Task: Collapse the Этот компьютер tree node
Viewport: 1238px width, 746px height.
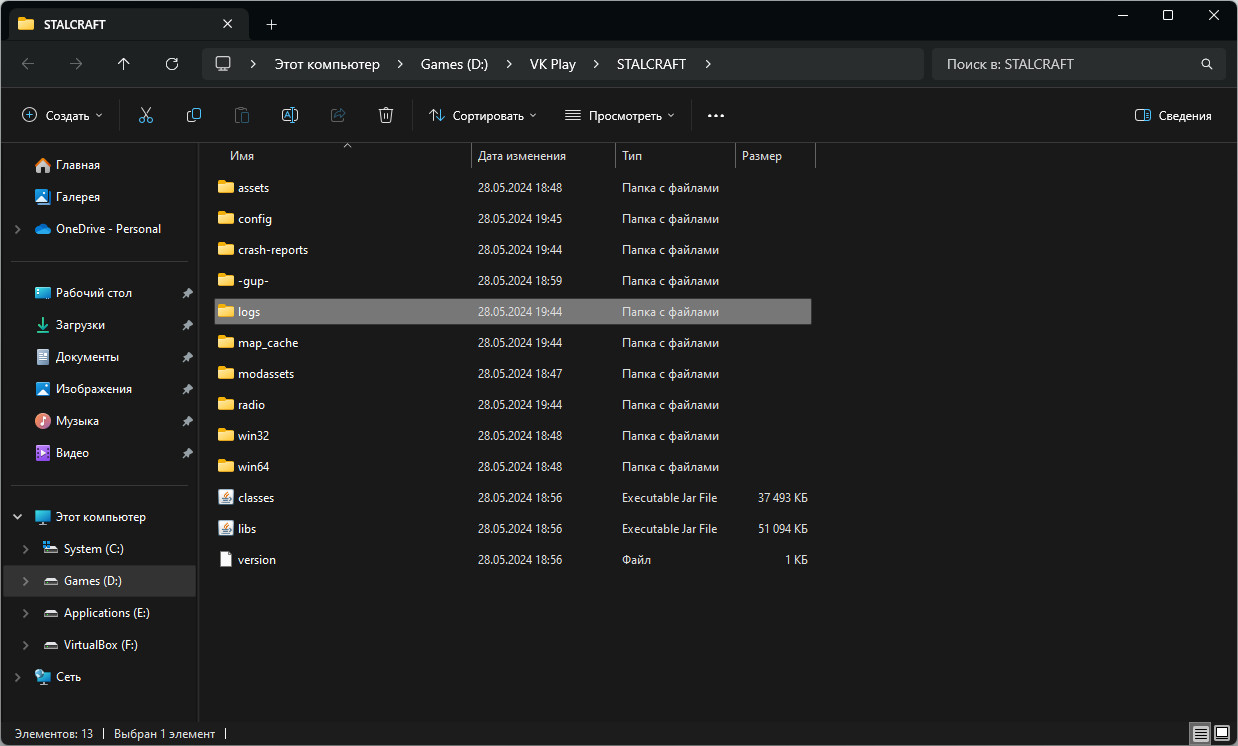Action: (18, 517)
